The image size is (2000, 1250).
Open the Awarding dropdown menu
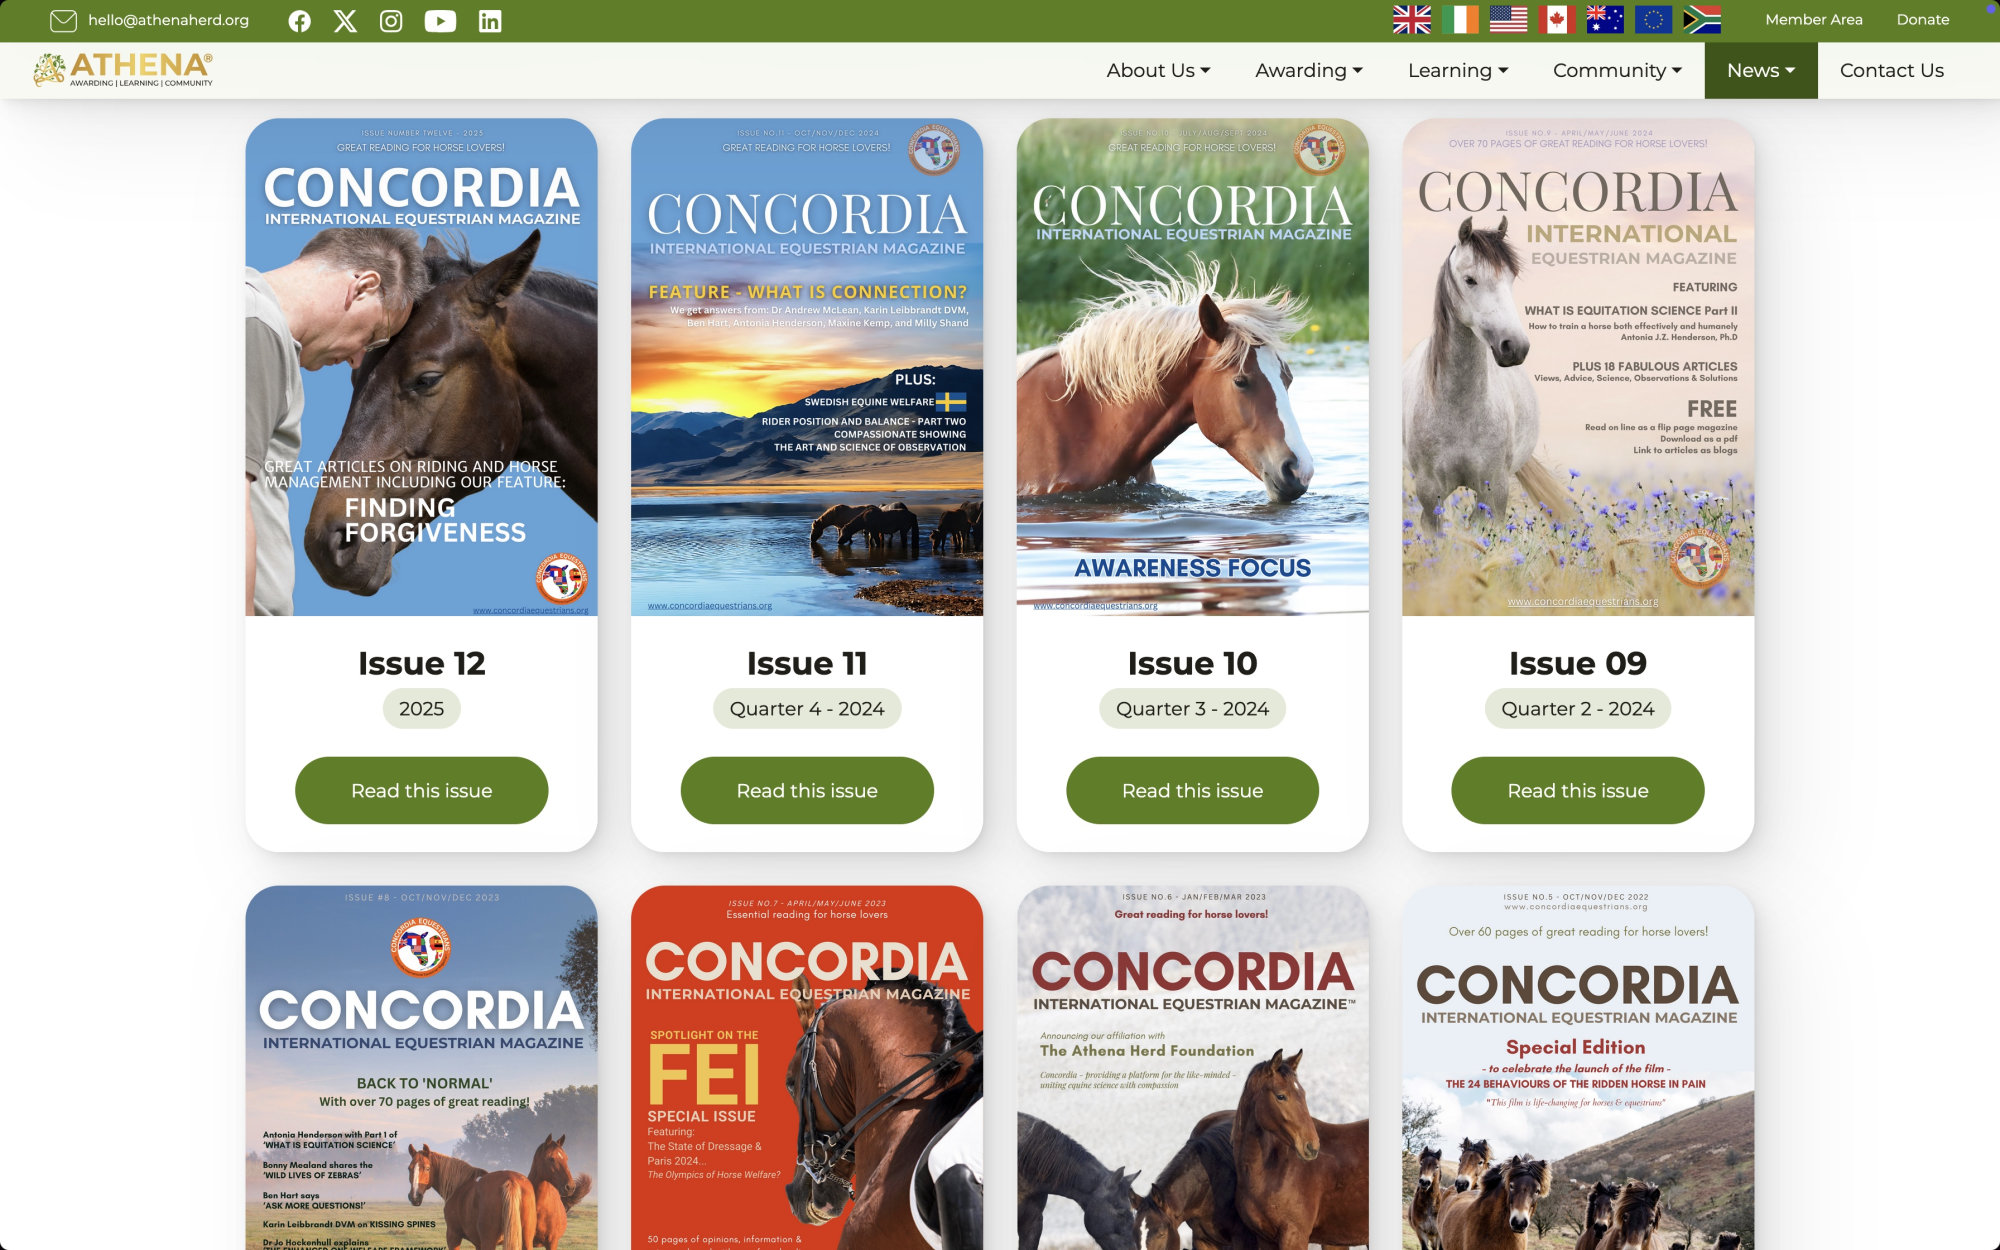1309,71
